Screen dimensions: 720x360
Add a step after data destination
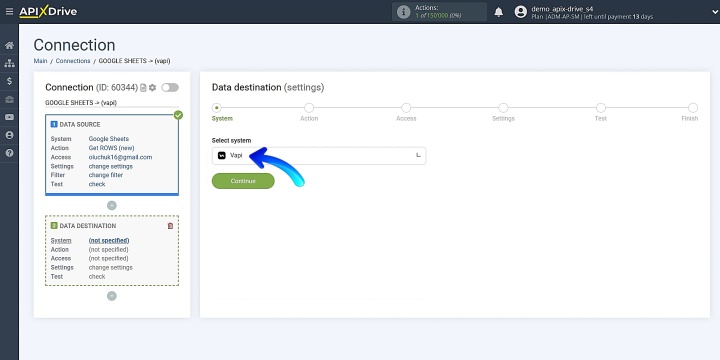click(x=112, y=296)
